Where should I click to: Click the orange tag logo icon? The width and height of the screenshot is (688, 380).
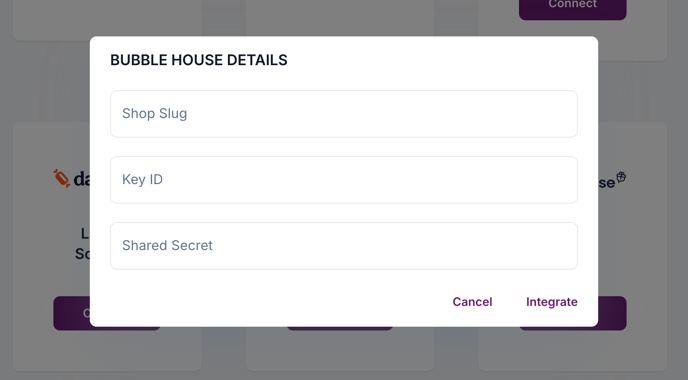click(x=62, y=178)
